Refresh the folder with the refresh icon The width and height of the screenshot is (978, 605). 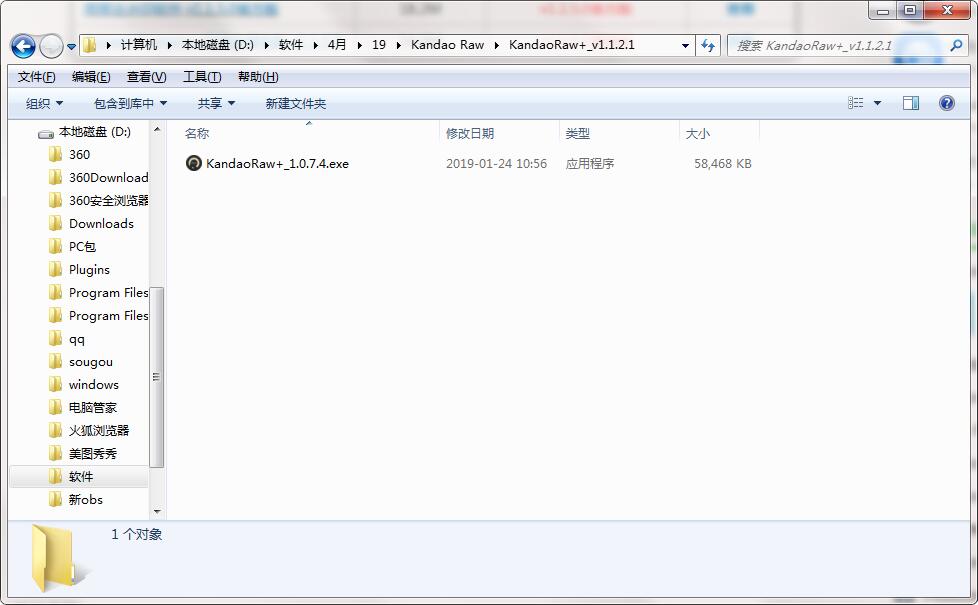point(708,45)
